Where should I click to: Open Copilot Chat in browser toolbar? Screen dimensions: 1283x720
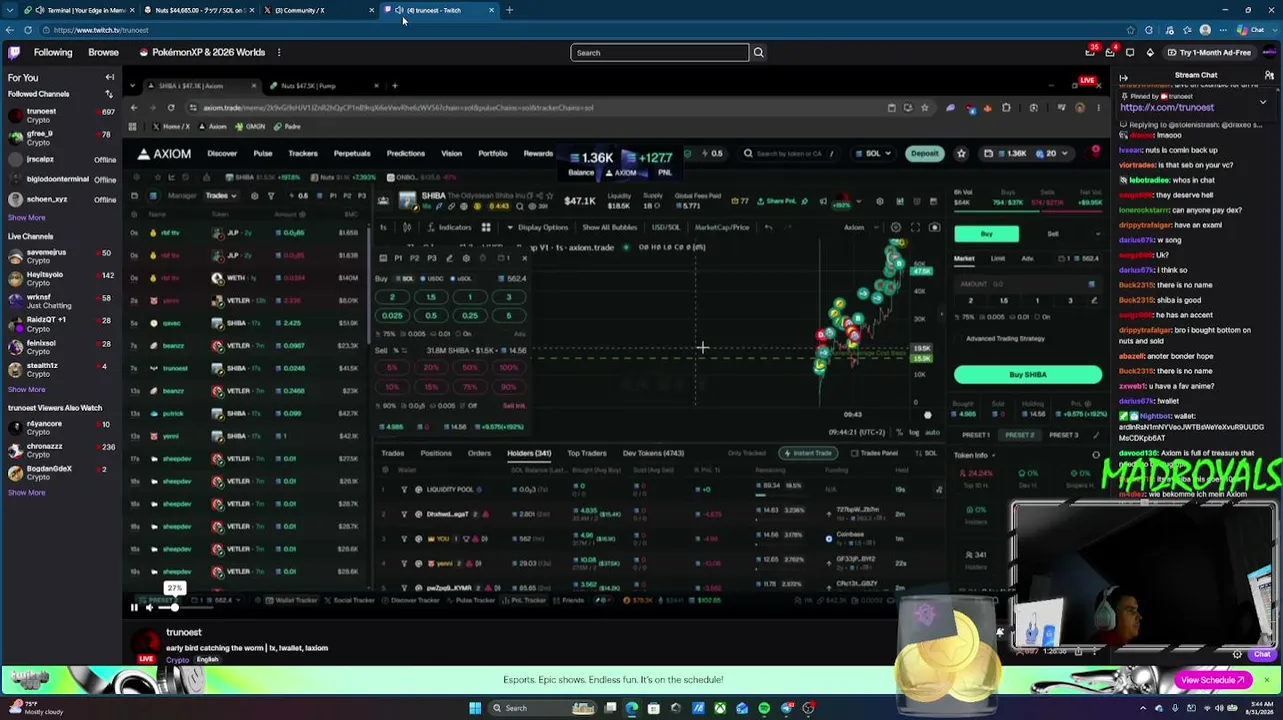tap(1250, 30)
